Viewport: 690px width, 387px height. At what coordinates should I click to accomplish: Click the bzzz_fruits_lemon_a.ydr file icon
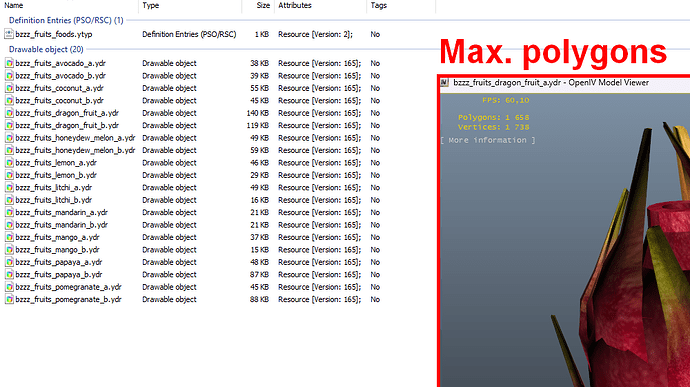(9, 162)
